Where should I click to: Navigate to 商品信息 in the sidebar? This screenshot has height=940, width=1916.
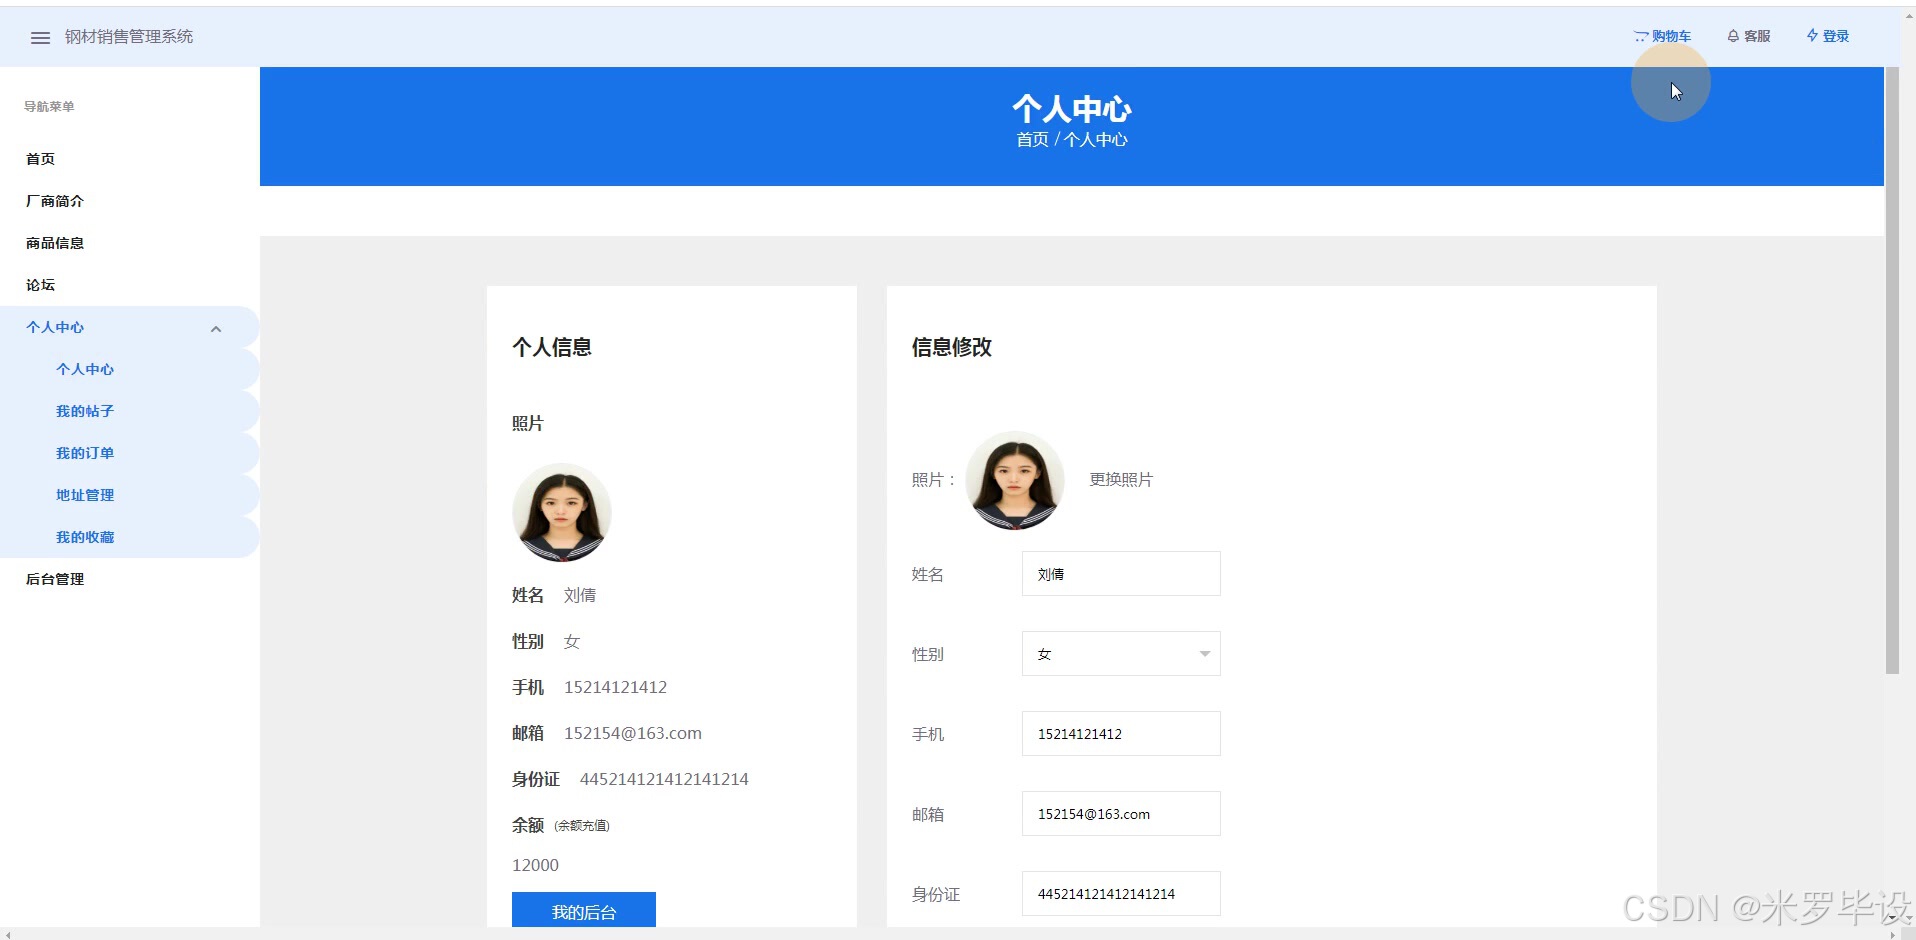point(55,243)
